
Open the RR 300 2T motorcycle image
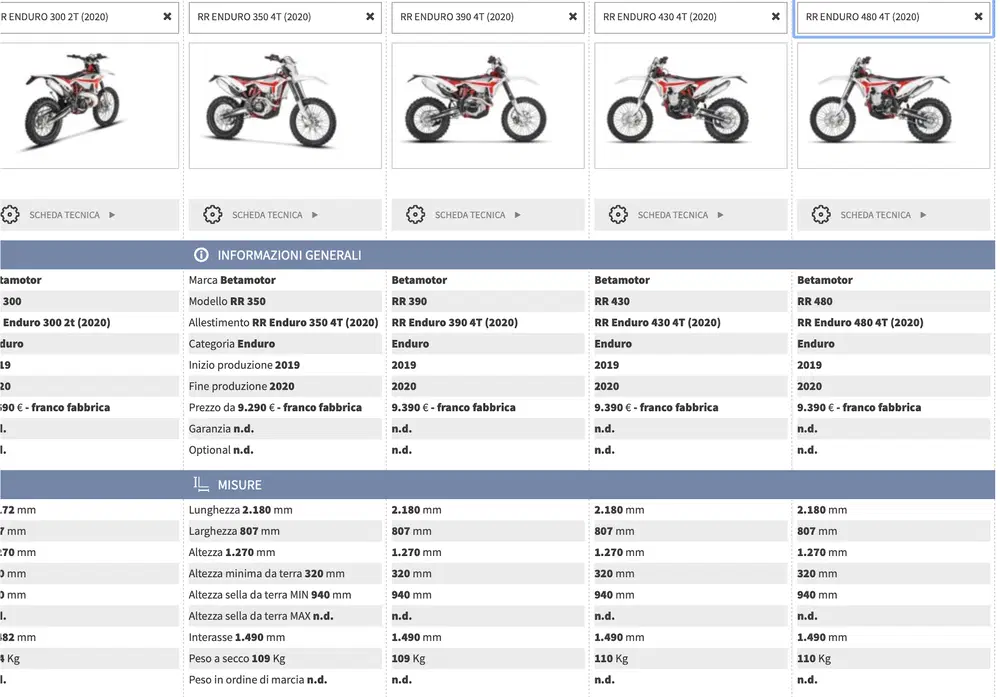89,105
